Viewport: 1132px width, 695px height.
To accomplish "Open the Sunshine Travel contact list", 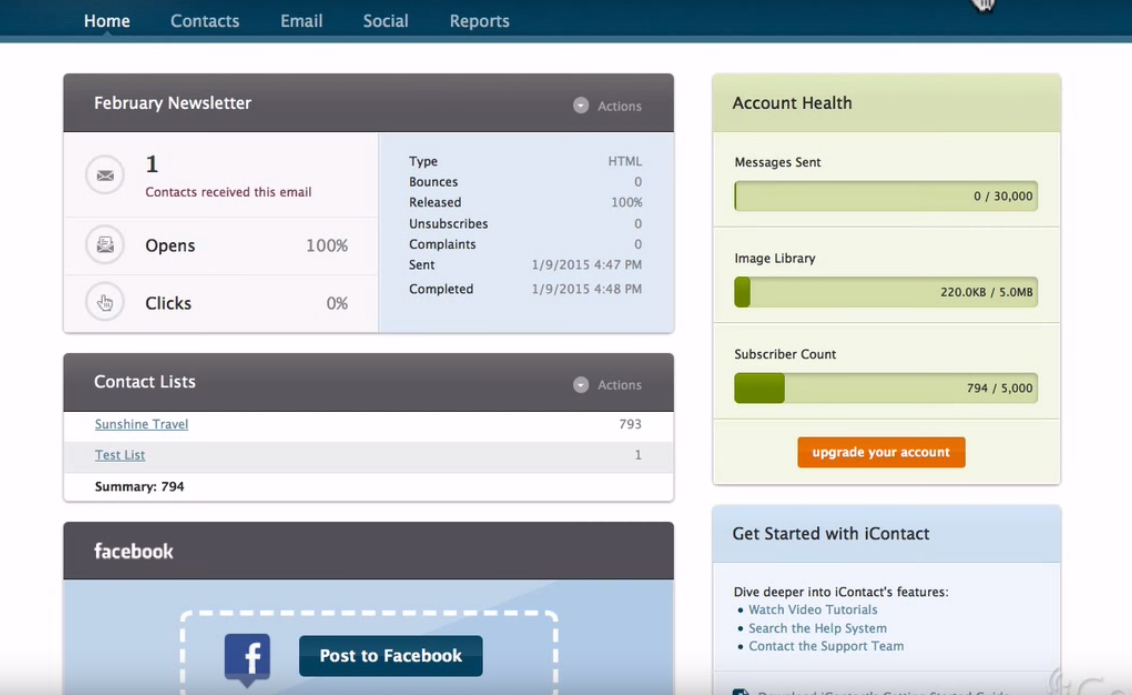I will click(x=142, y=424).
